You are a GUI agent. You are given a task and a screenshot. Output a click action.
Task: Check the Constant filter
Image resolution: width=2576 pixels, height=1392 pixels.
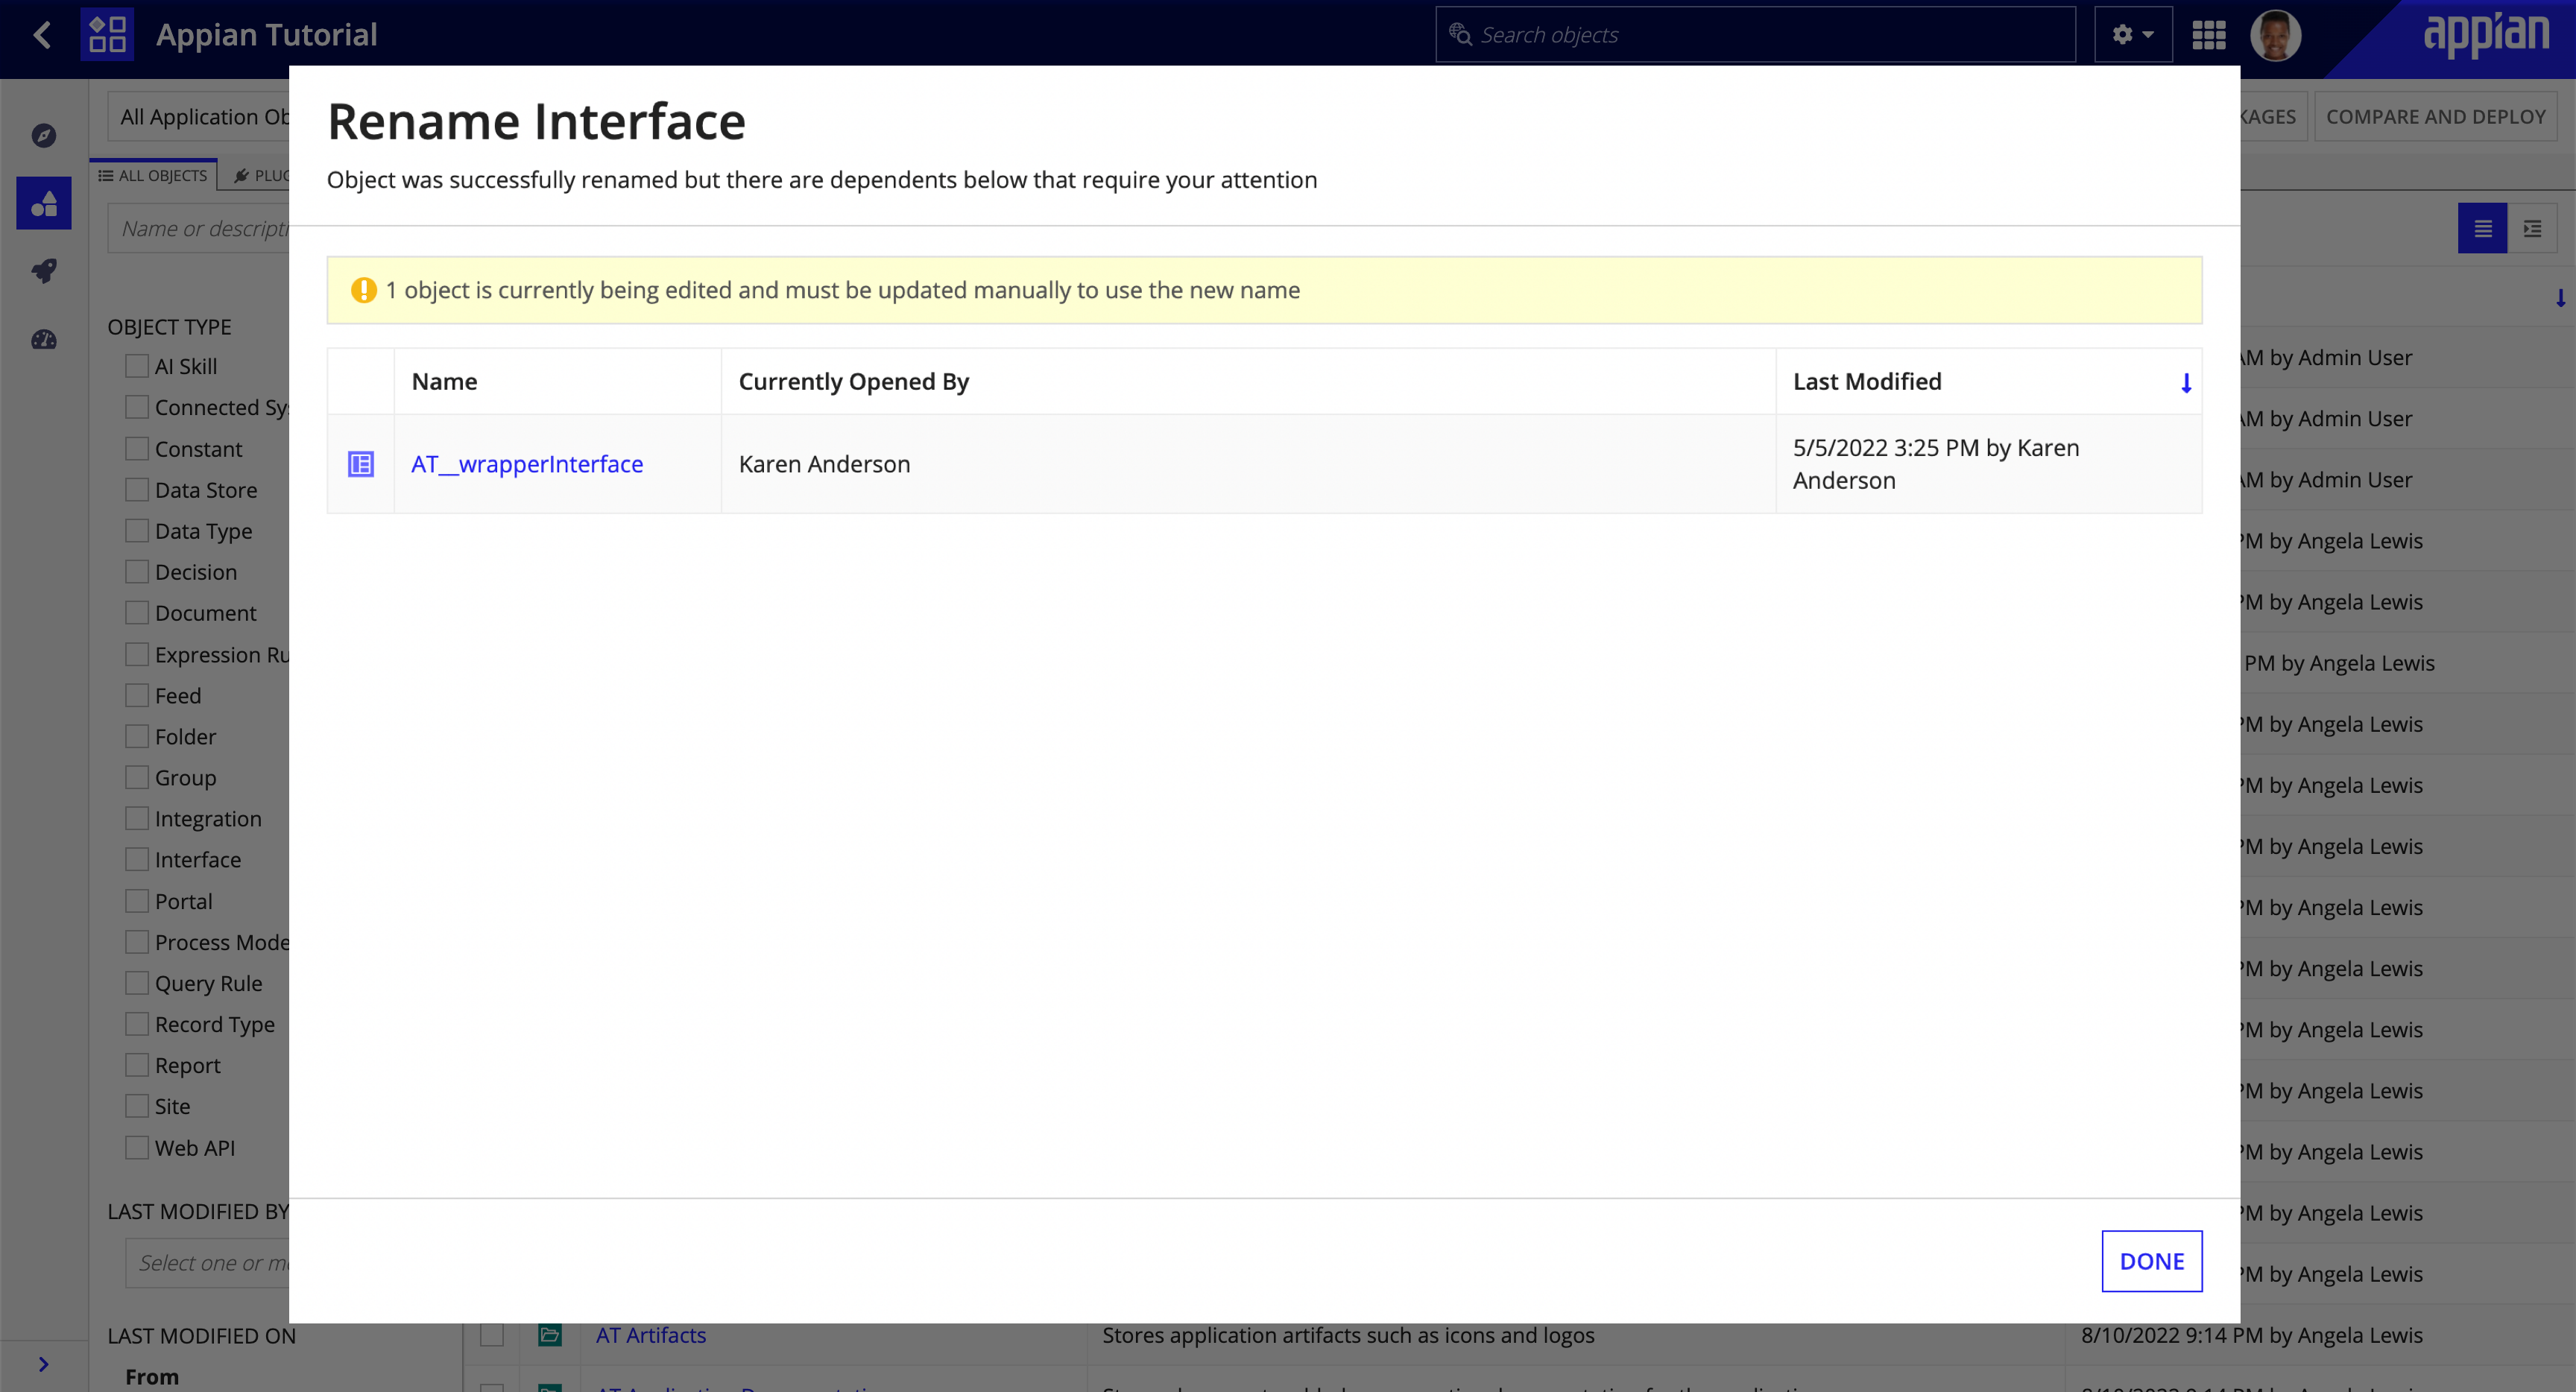(x=137, y=449)
